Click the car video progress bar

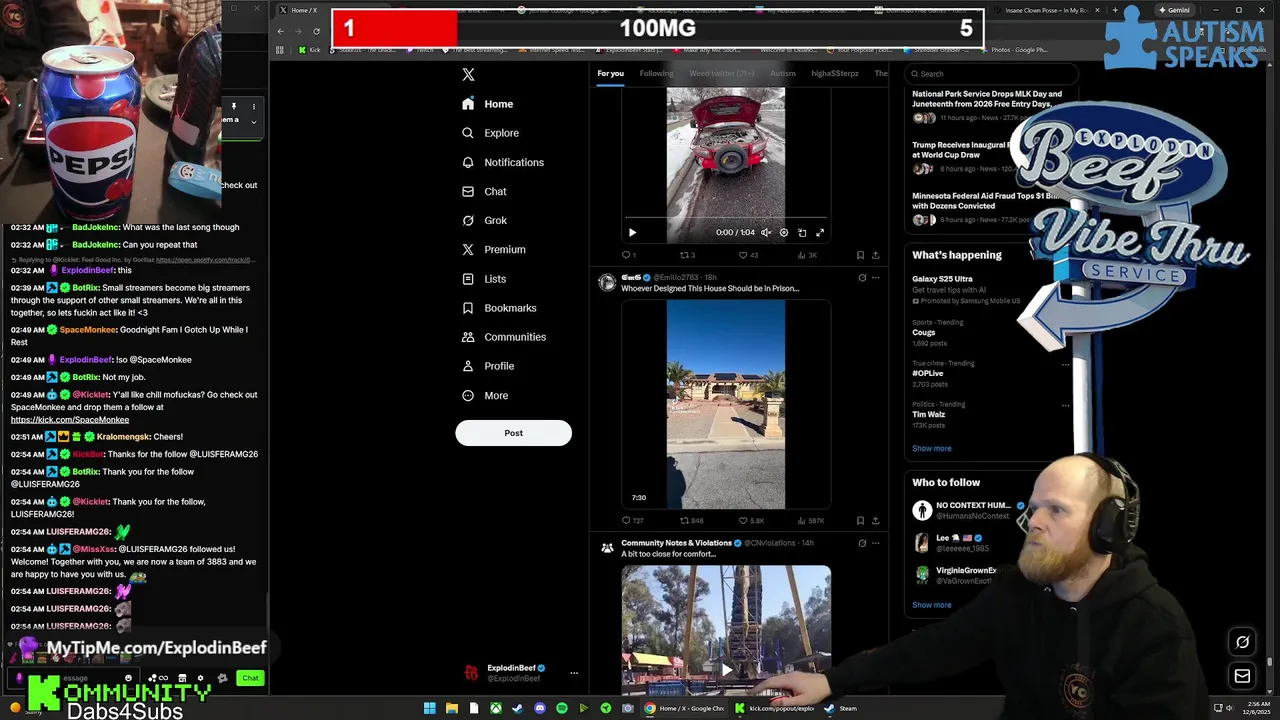pos(726,217)
